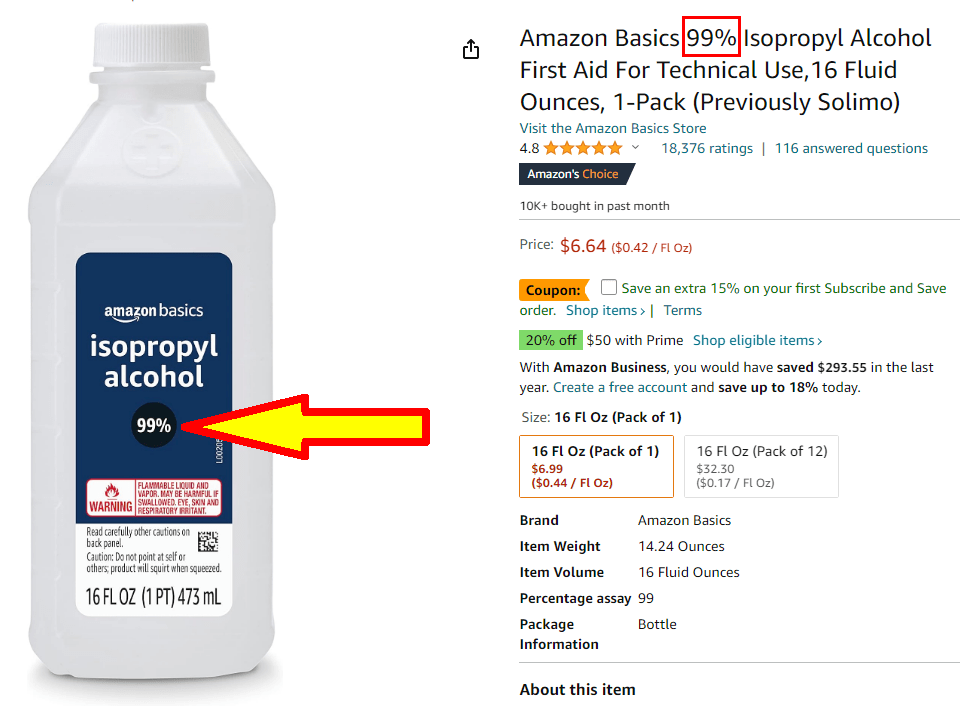Click the isopropyl alcohol bottle product image
Image resolution: width=977 pixels, height=706 pixels.
(x=152, y=352)
